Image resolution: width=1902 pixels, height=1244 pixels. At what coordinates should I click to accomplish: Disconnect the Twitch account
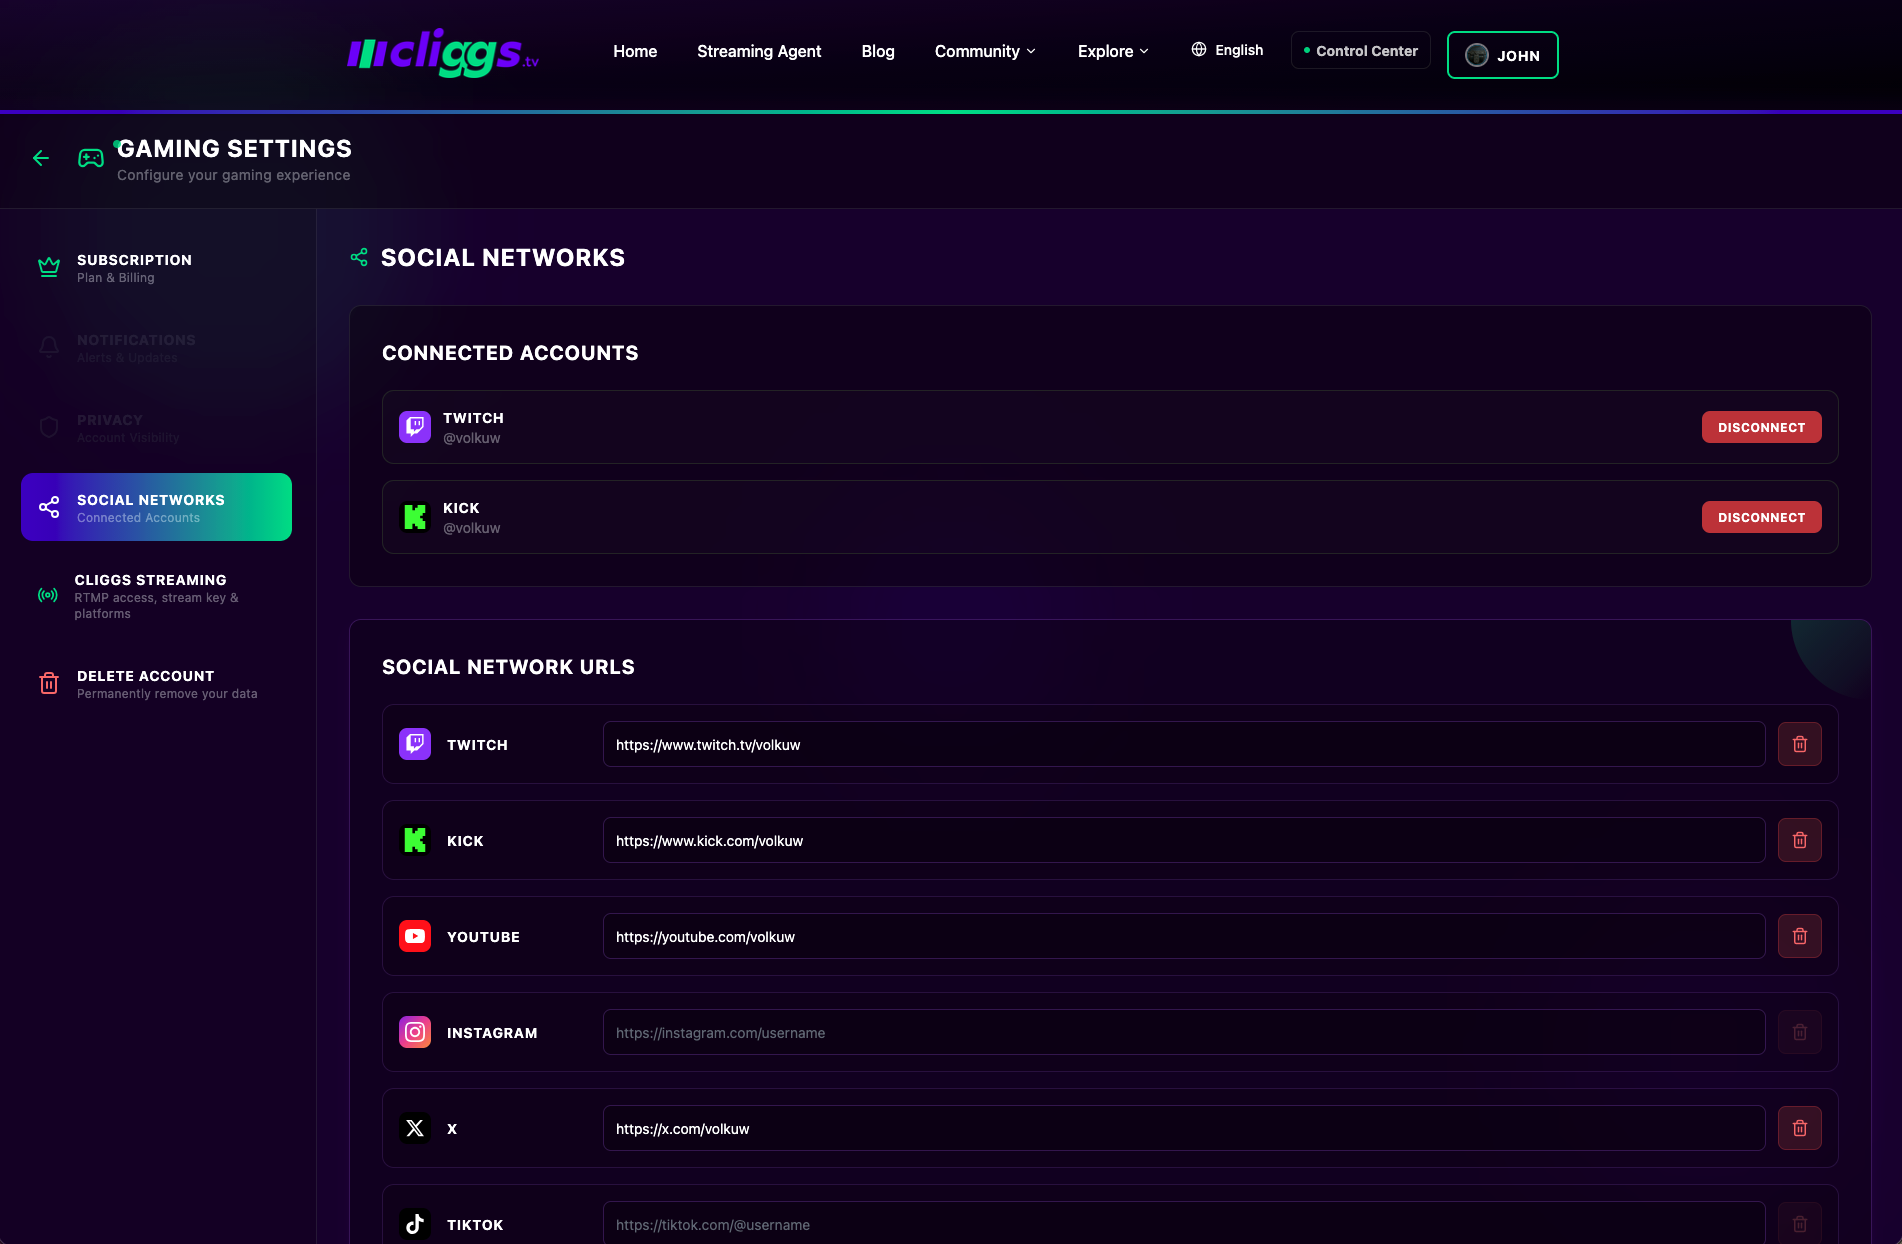1761,427
